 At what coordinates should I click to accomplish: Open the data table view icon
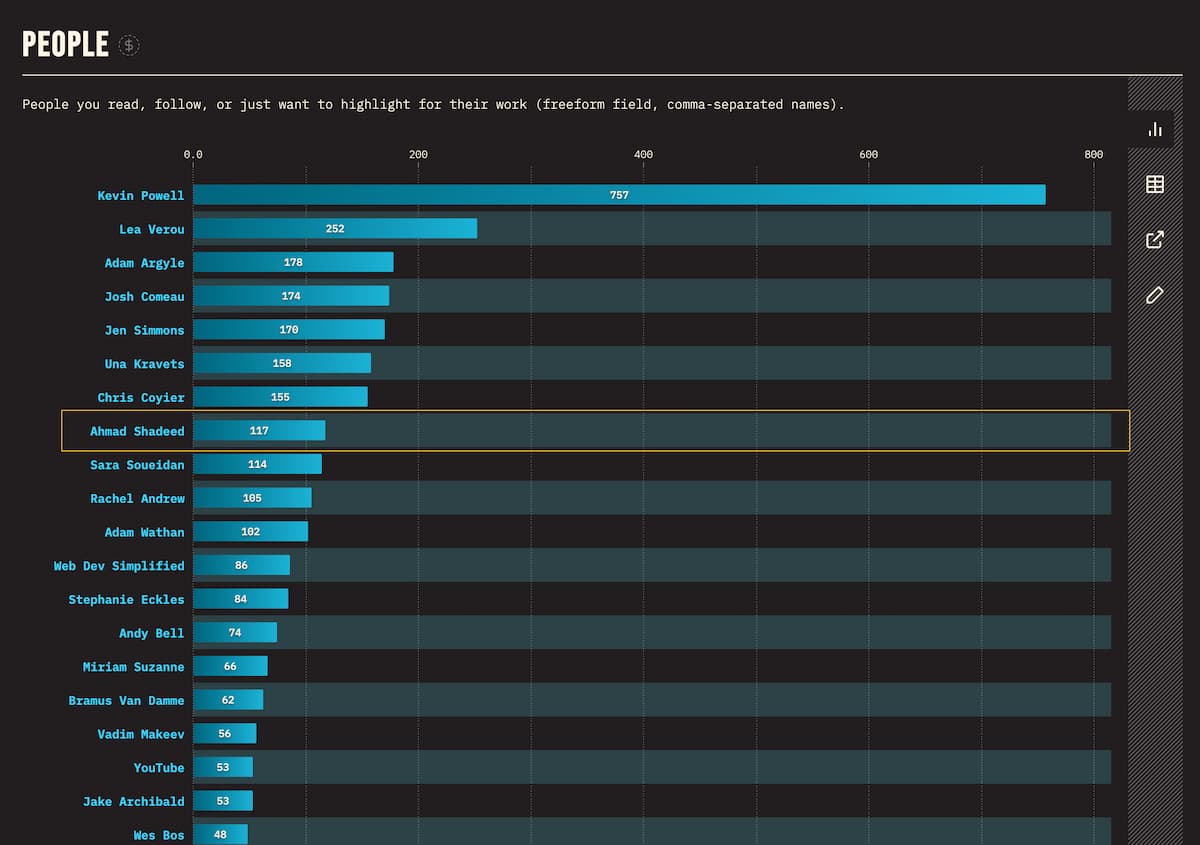coord(1155,184)
